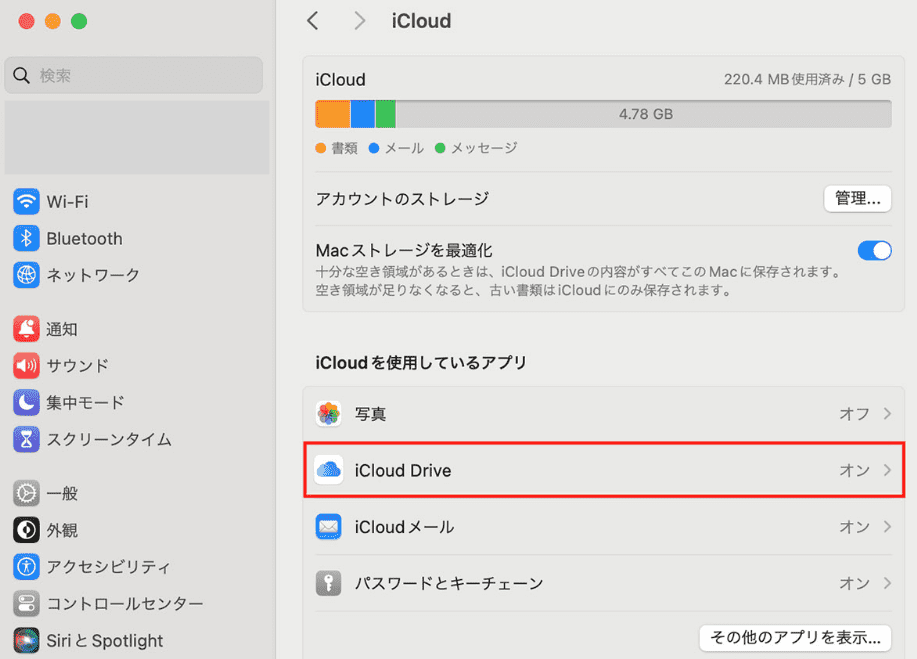
Task: Open the ネットワーク globe icon
Action: [26, 275]
